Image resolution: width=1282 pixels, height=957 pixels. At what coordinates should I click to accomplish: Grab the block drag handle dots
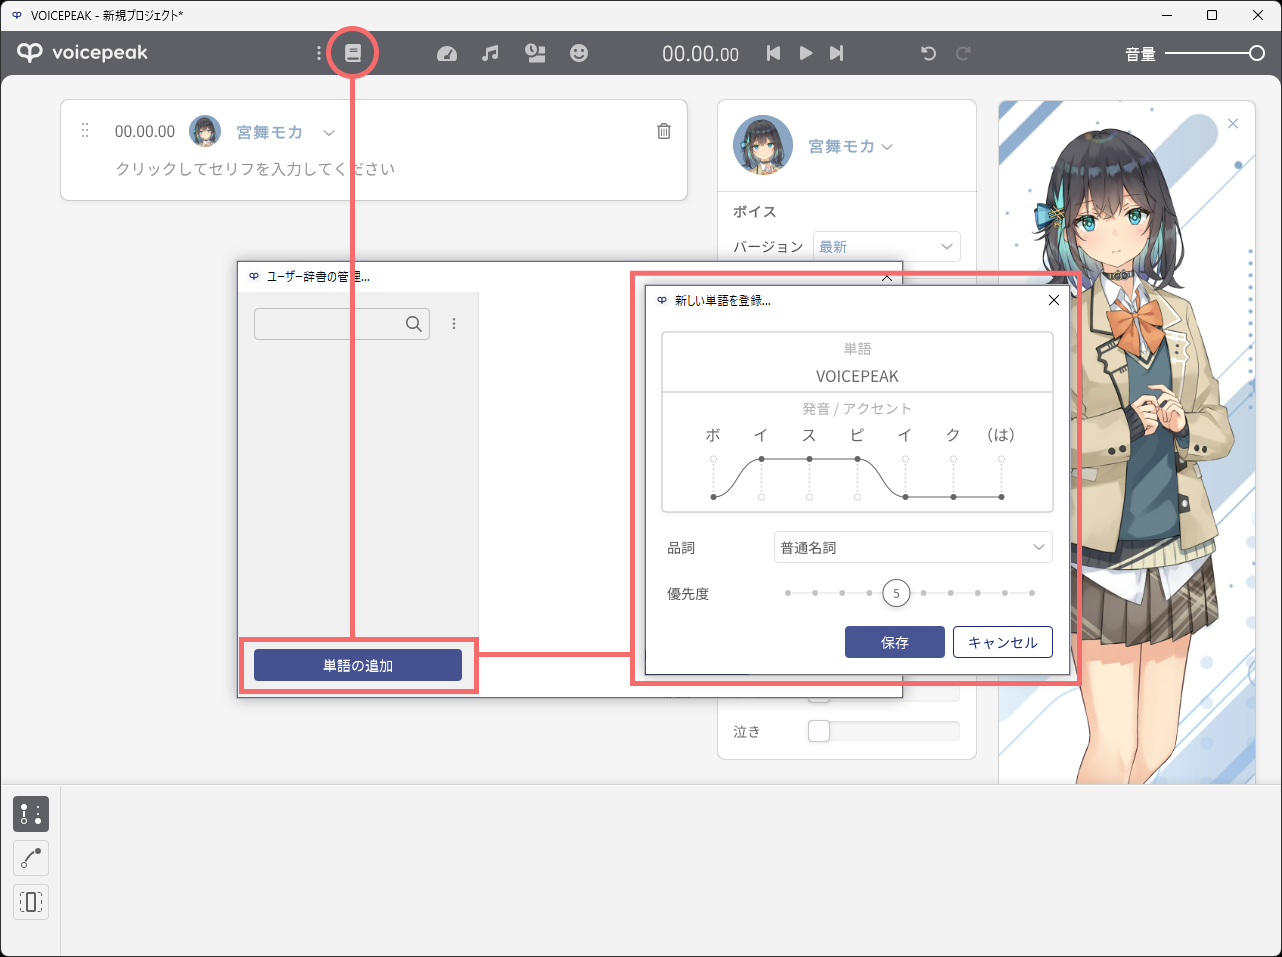tap(85, 131)
